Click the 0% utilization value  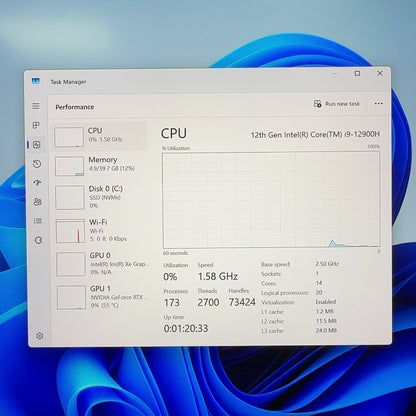tap(170, 277)
